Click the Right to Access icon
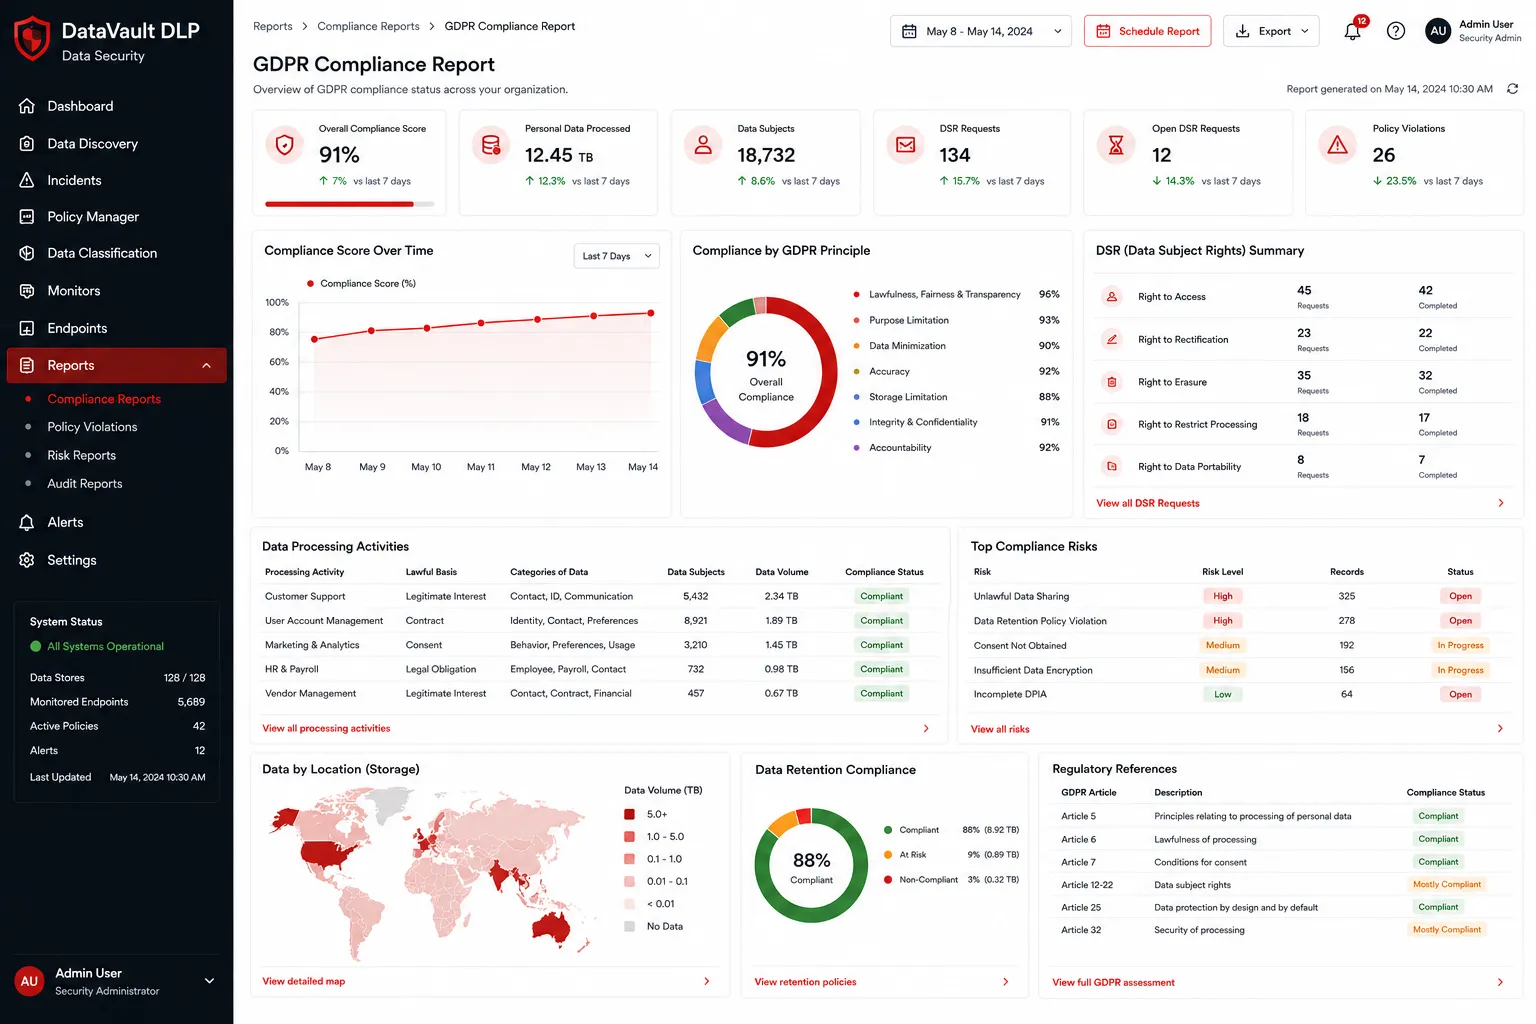 tap(1111, 297)
